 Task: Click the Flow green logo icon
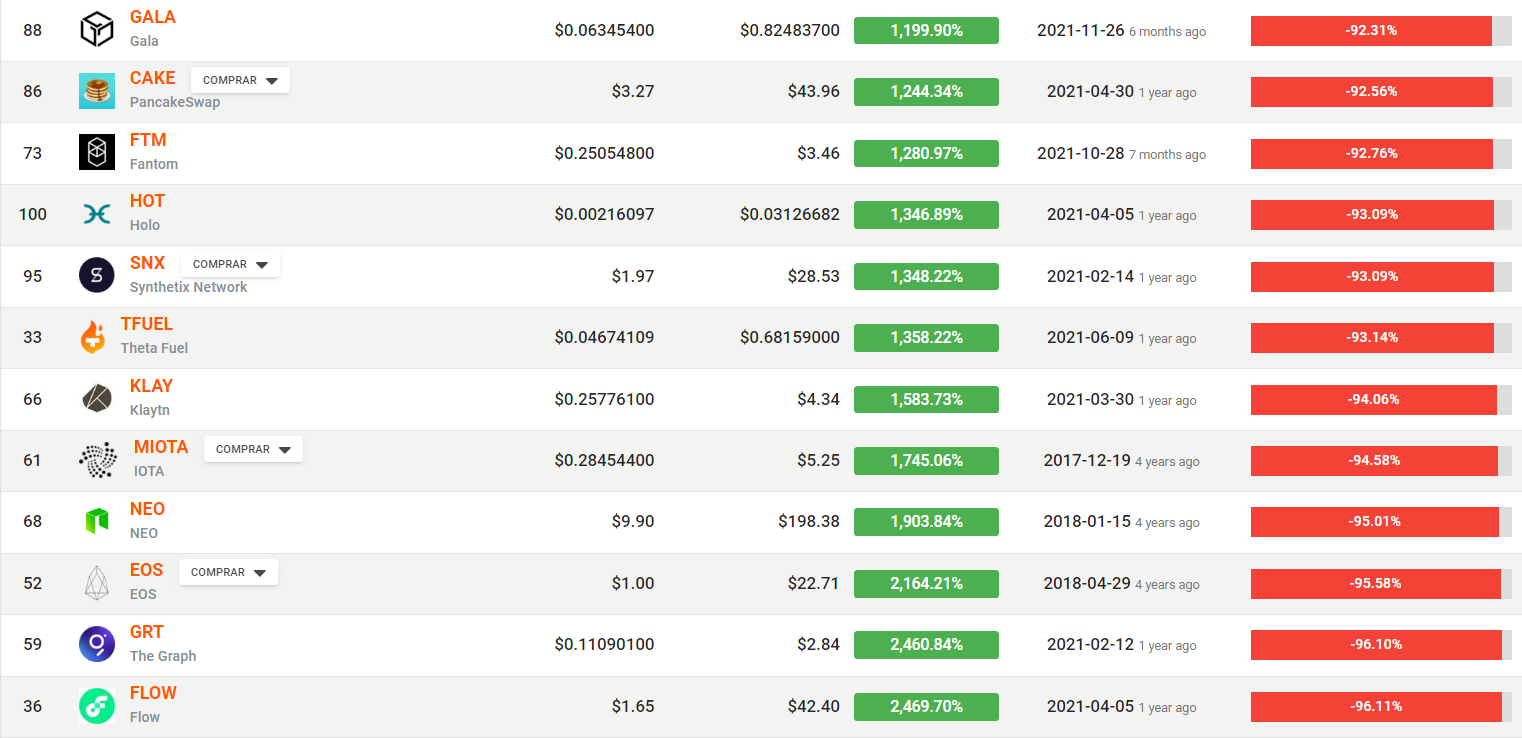pos(97,706)
